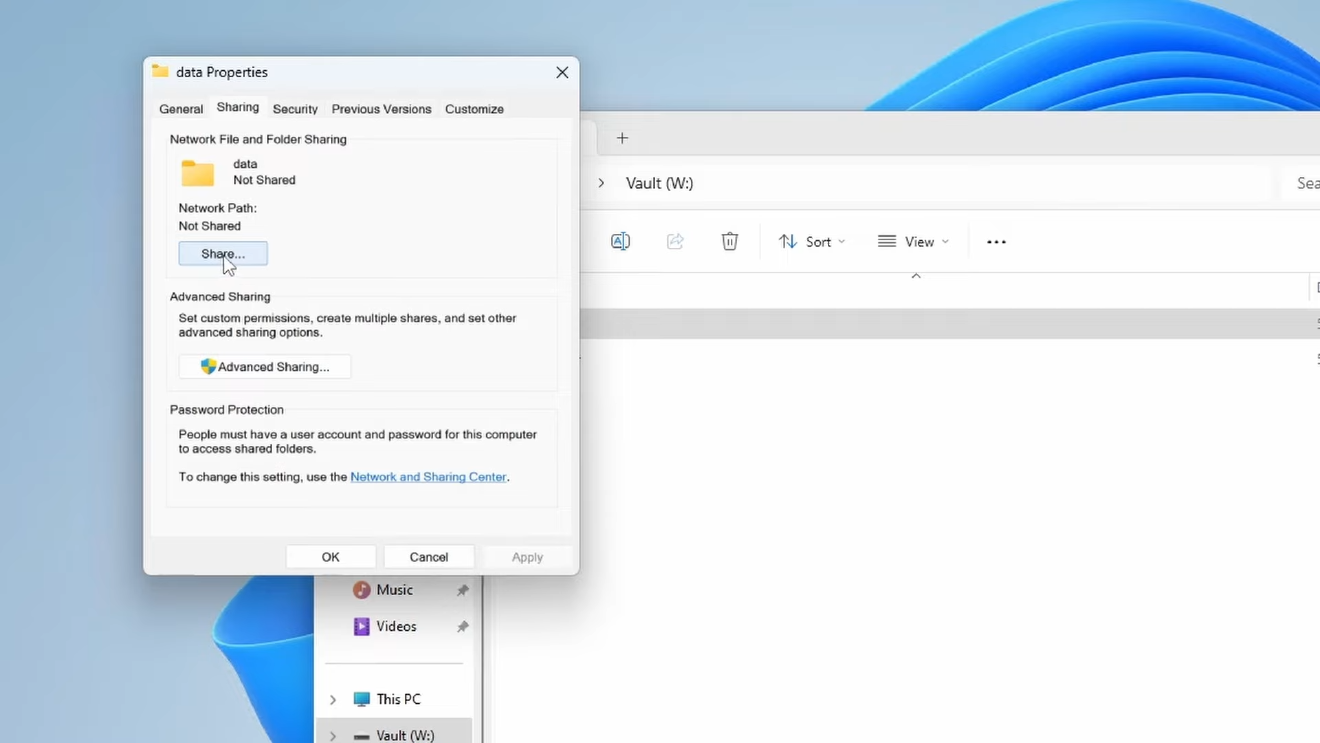Open the View dropdown
The width and height of the screenshot is (1320, 743).
[913, 241]
